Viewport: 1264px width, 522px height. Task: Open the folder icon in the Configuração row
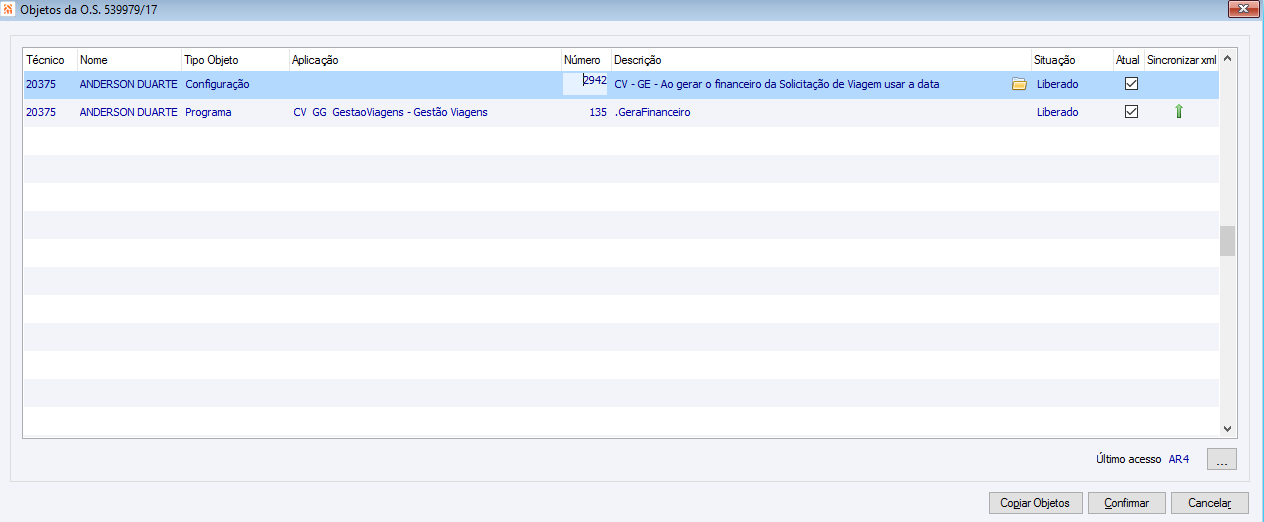click(1019, 84)
